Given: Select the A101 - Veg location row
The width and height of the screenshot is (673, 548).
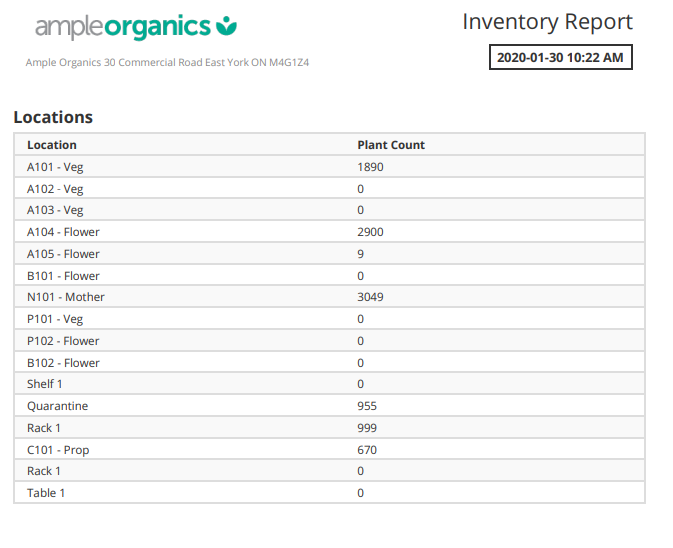Looking at the screenshot, I should tap(55, 167).
